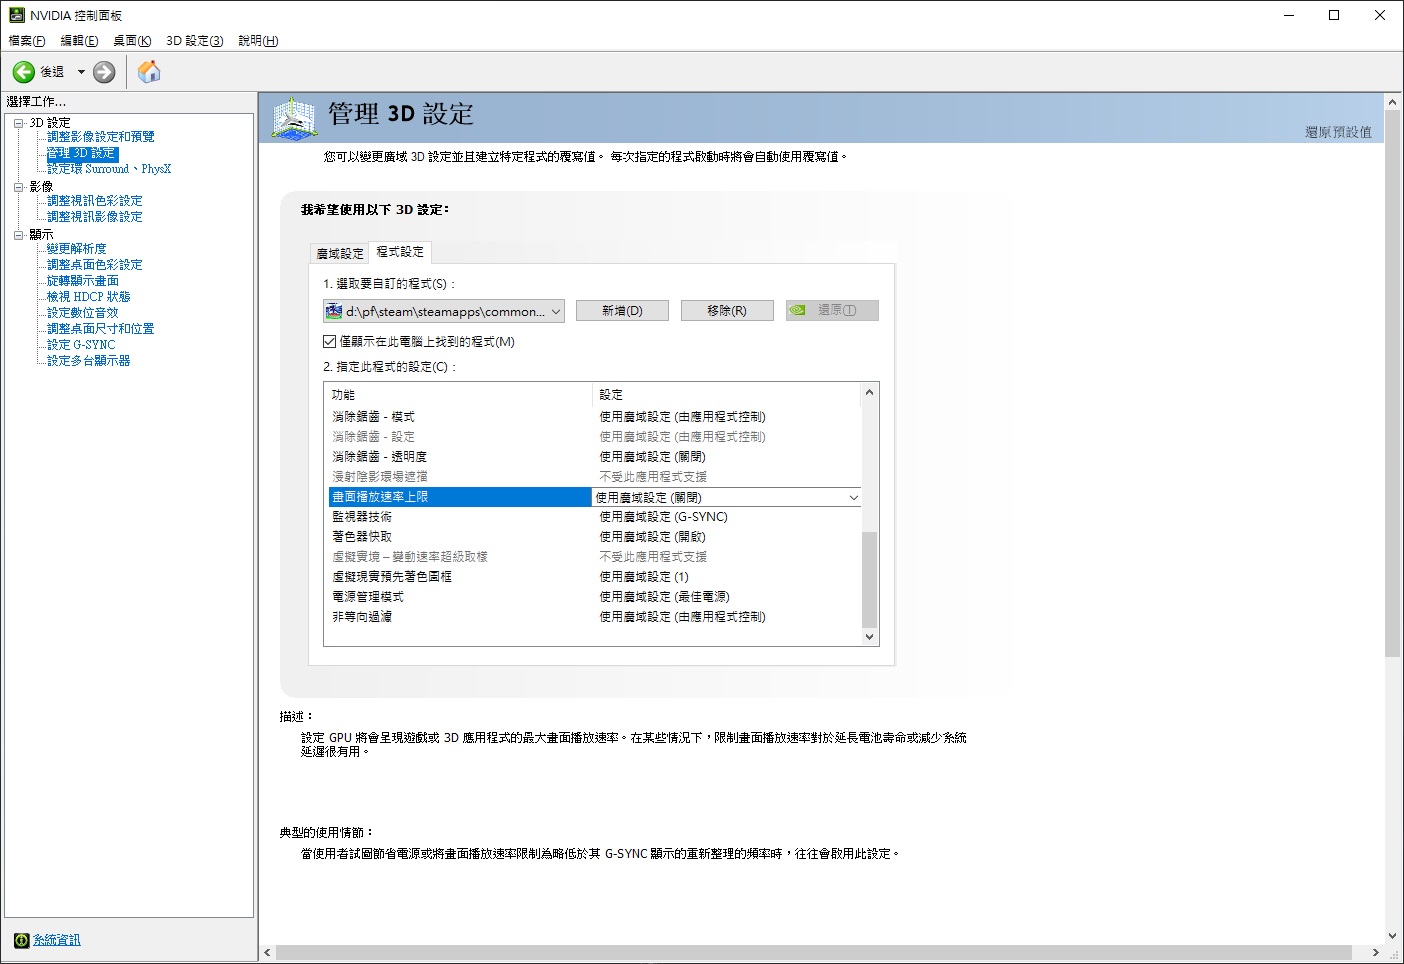Click the 管理 3D 設定 header icon
This screenshot has width=1404, height=964.
[295, 118]
